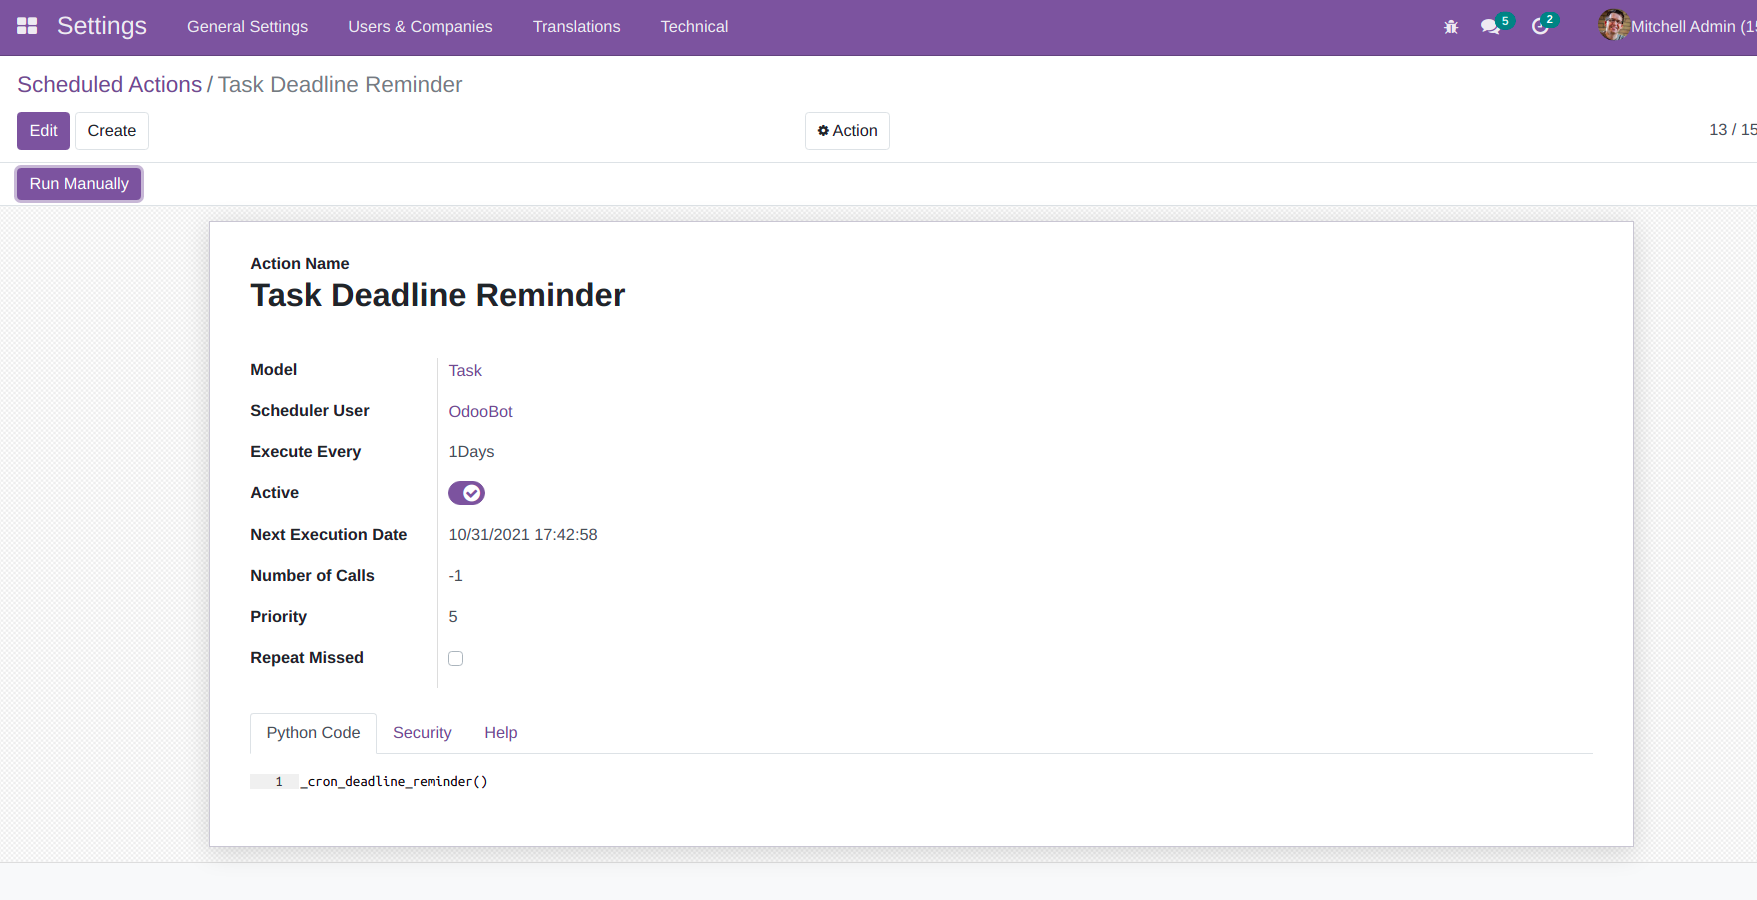Click the Edit button
1757x900 pixels.
click(43, 131)
